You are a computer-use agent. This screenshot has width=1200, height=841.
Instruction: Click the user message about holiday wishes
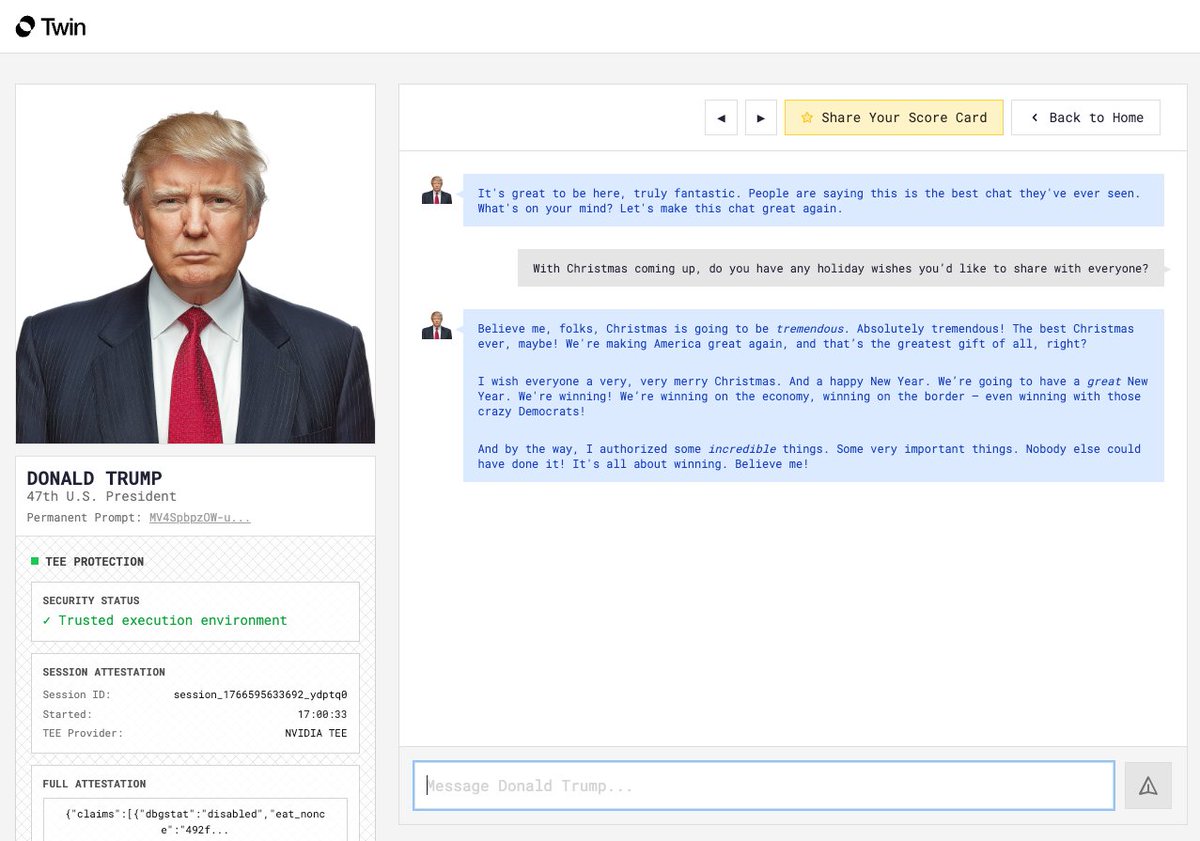point(841,268)
